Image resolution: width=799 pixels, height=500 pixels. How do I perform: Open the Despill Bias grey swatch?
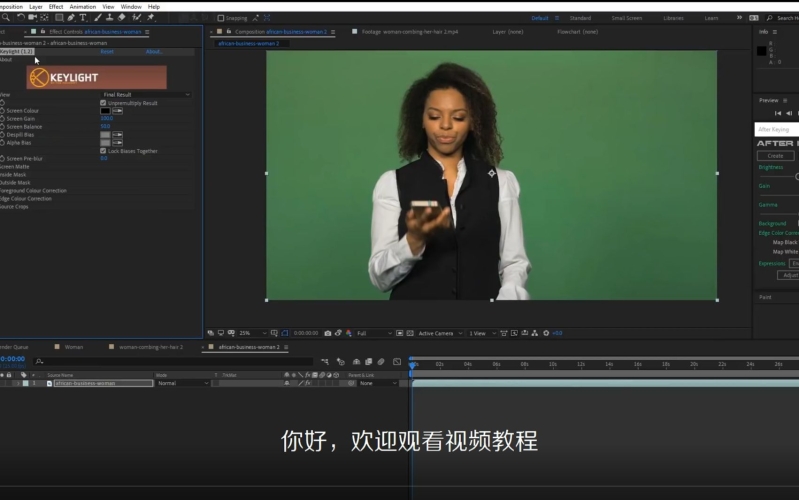tap(105, 135)
